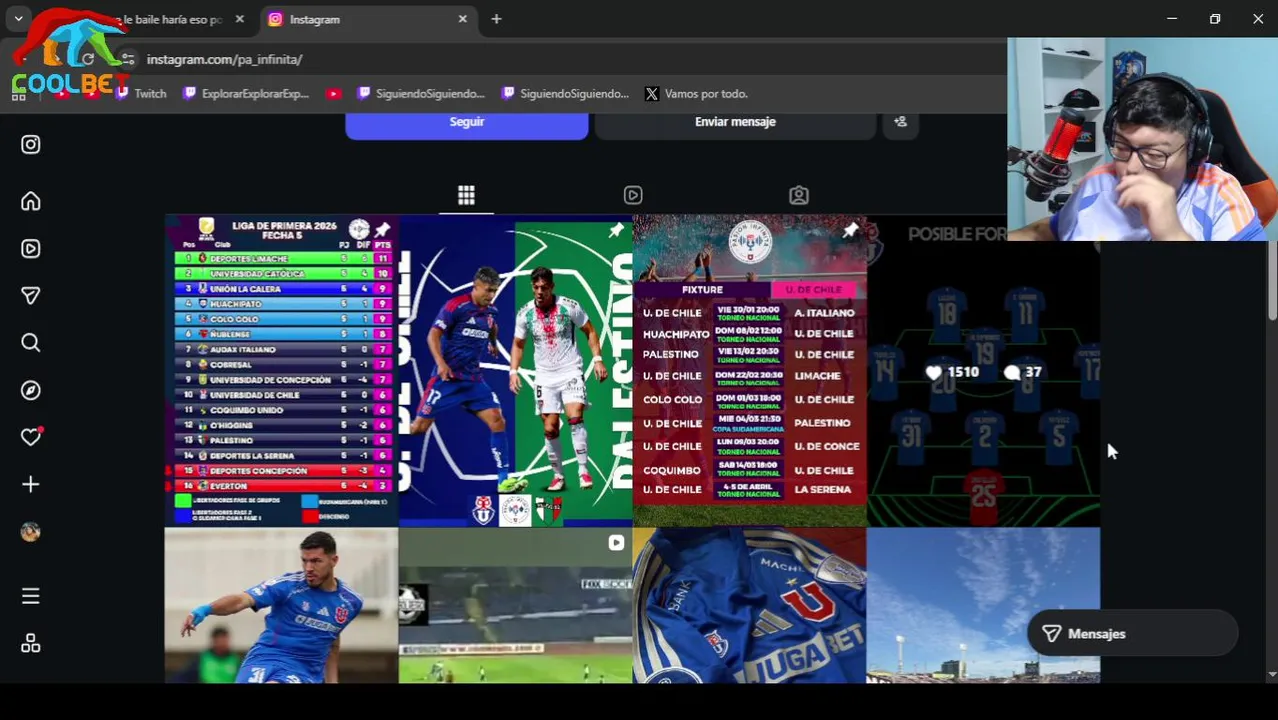
Task: Open the Twitch bookmark
Action: (141, 94)
